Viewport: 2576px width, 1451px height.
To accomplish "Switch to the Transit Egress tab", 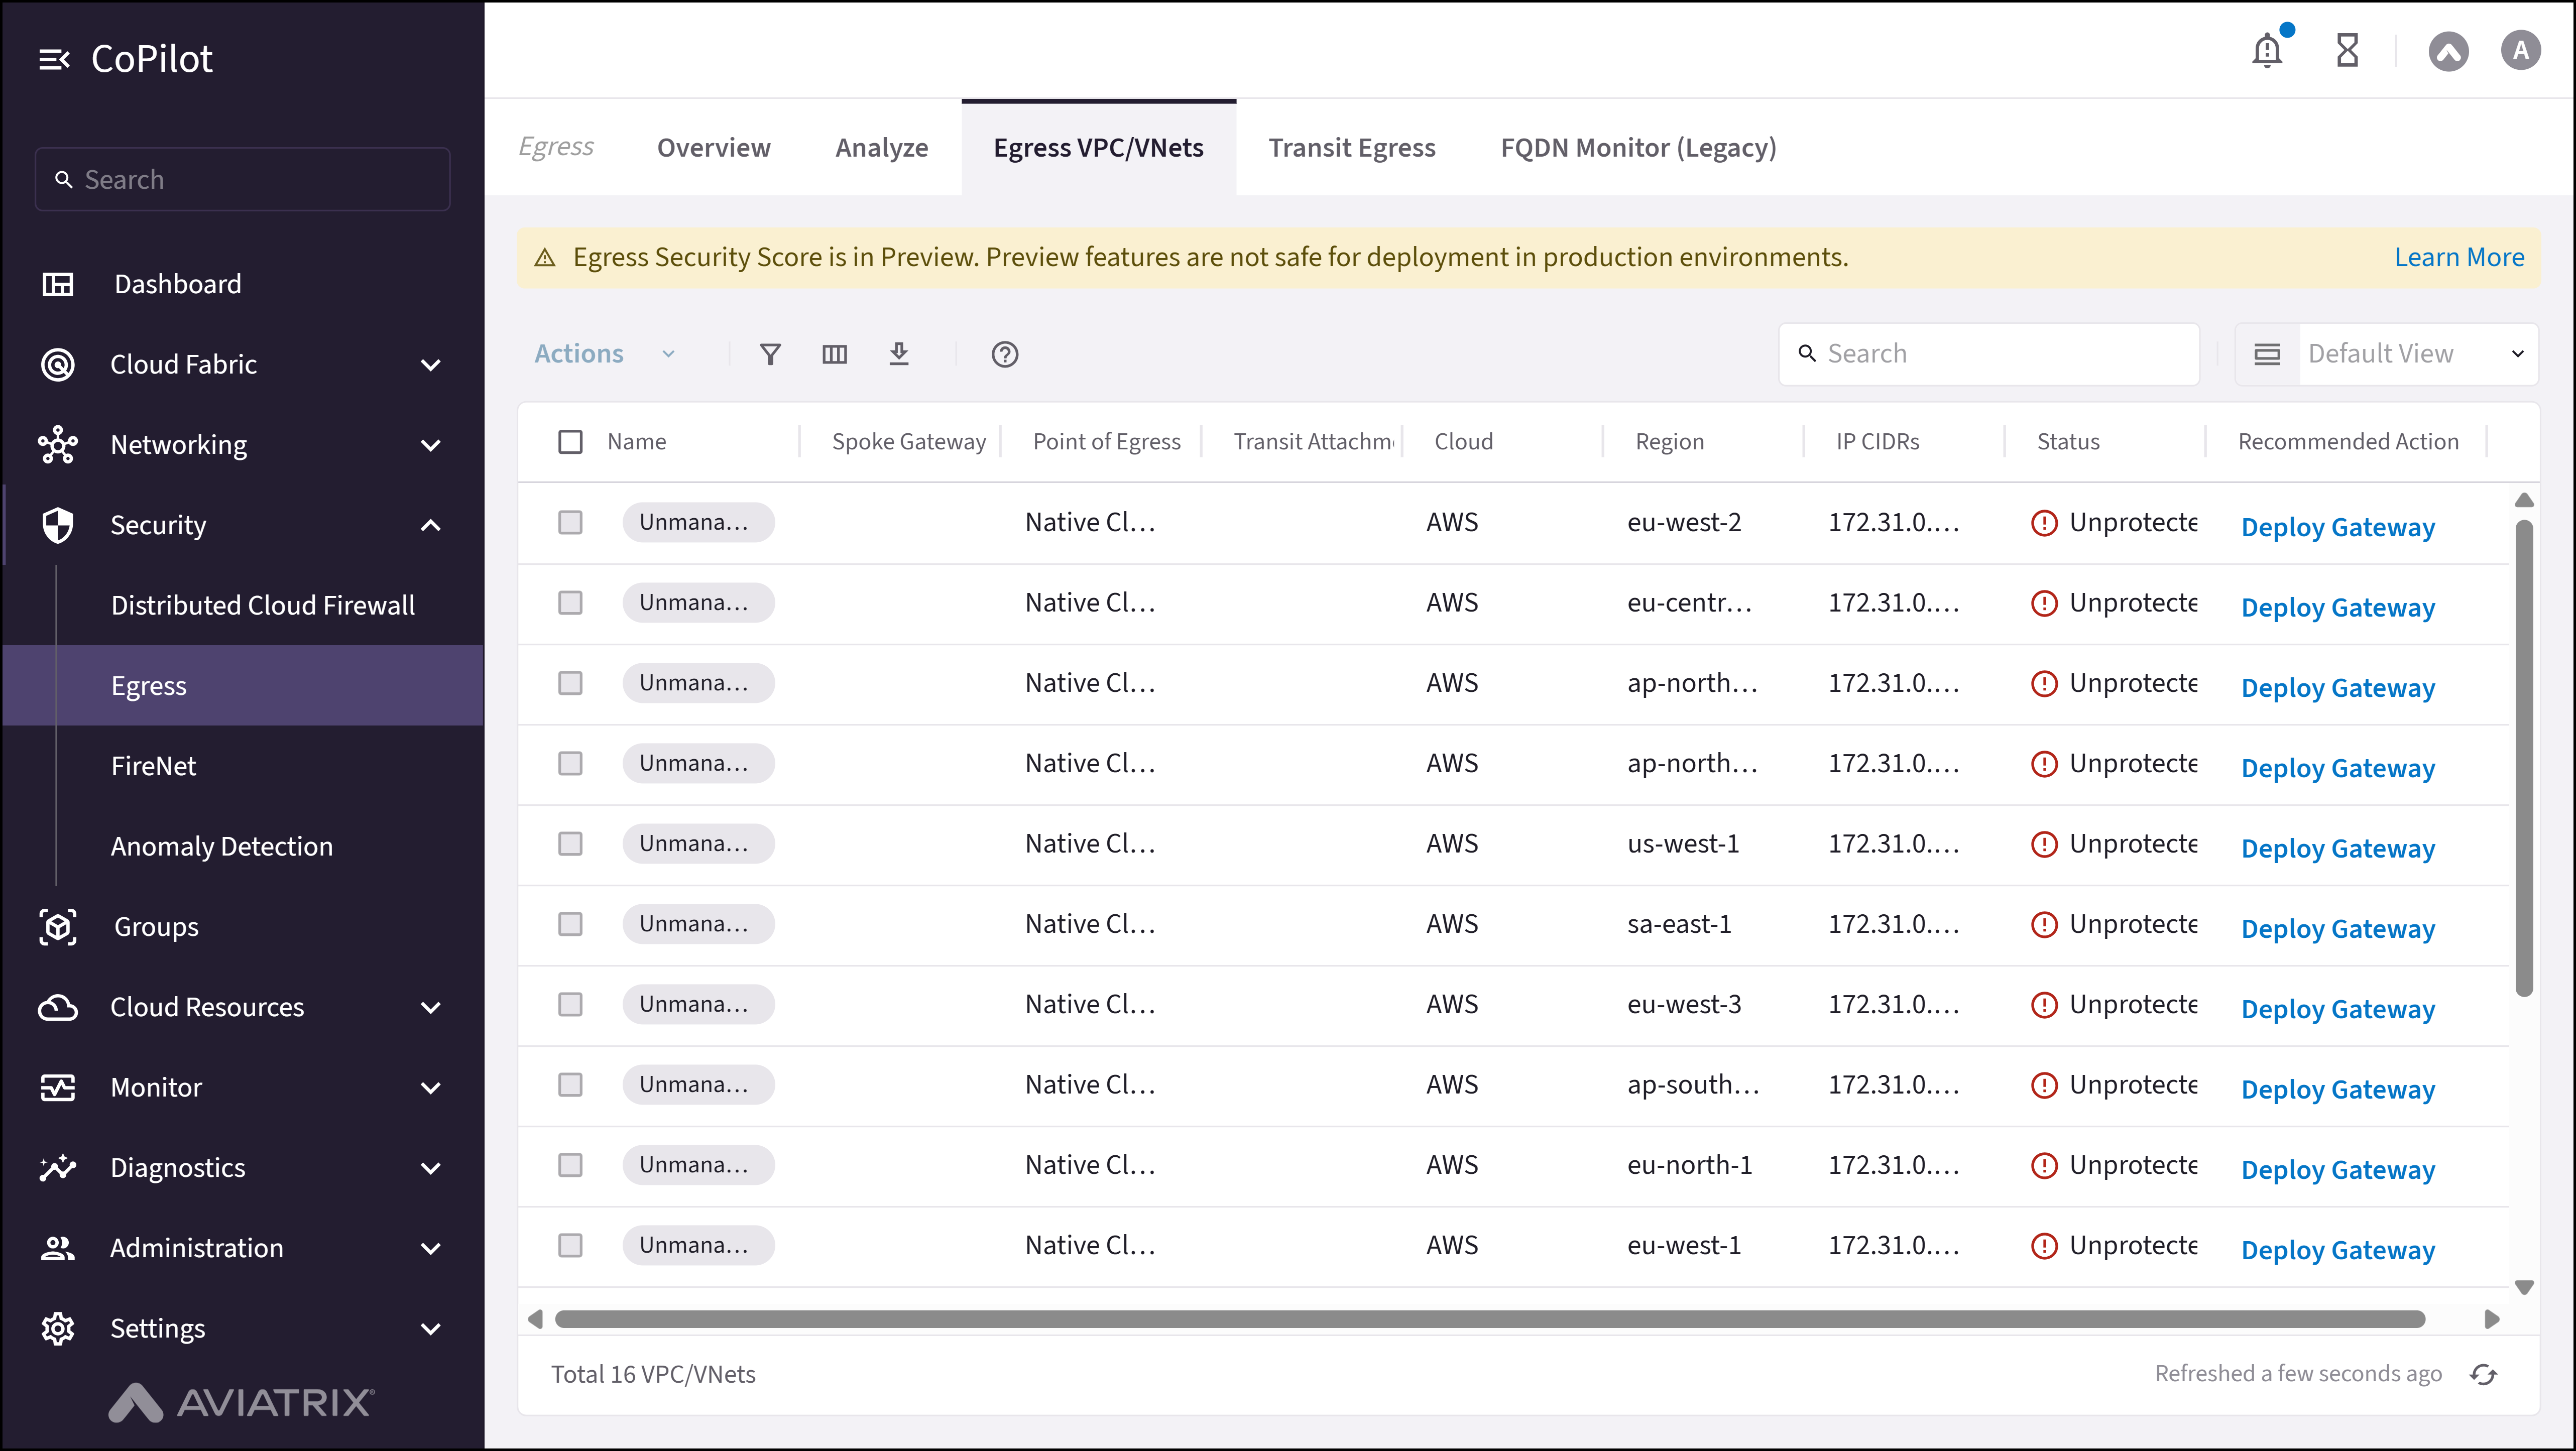I will (x=1351, y=148).
